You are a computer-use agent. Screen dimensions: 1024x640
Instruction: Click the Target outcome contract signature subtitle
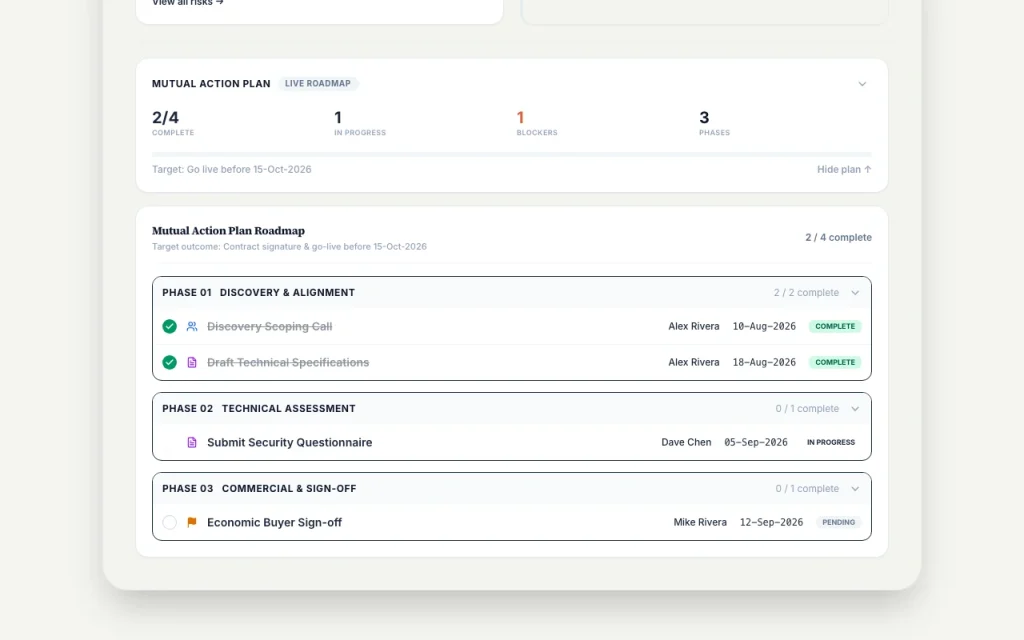coord(289,246)
